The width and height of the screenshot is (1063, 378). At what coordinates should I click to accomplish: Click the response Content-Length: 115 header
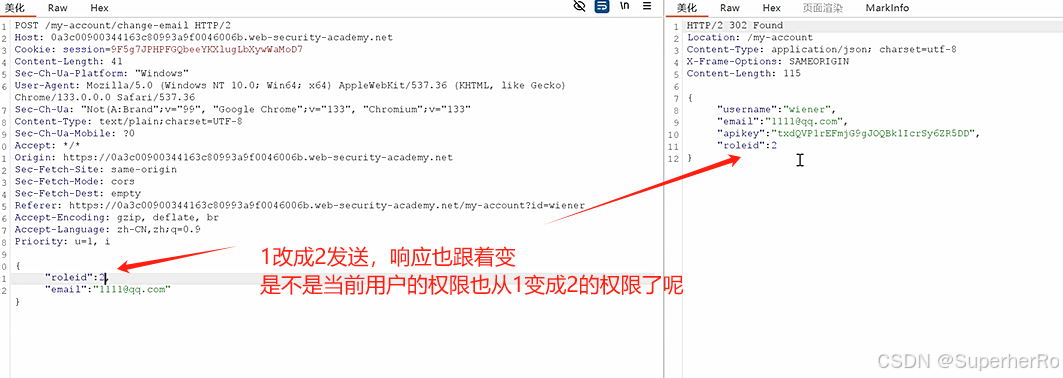[744, 73]
